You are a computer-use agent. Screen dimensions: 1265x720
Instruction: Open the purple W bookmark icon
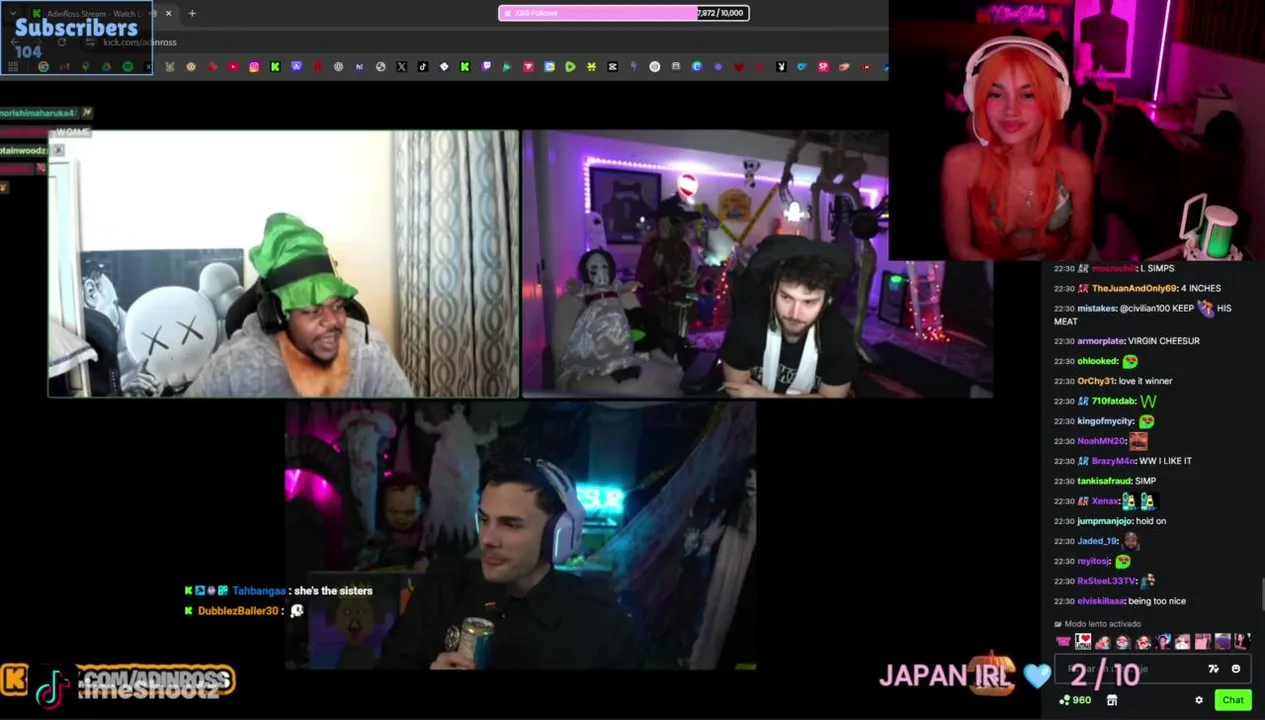pyautogui.click(x=296, y=67)
